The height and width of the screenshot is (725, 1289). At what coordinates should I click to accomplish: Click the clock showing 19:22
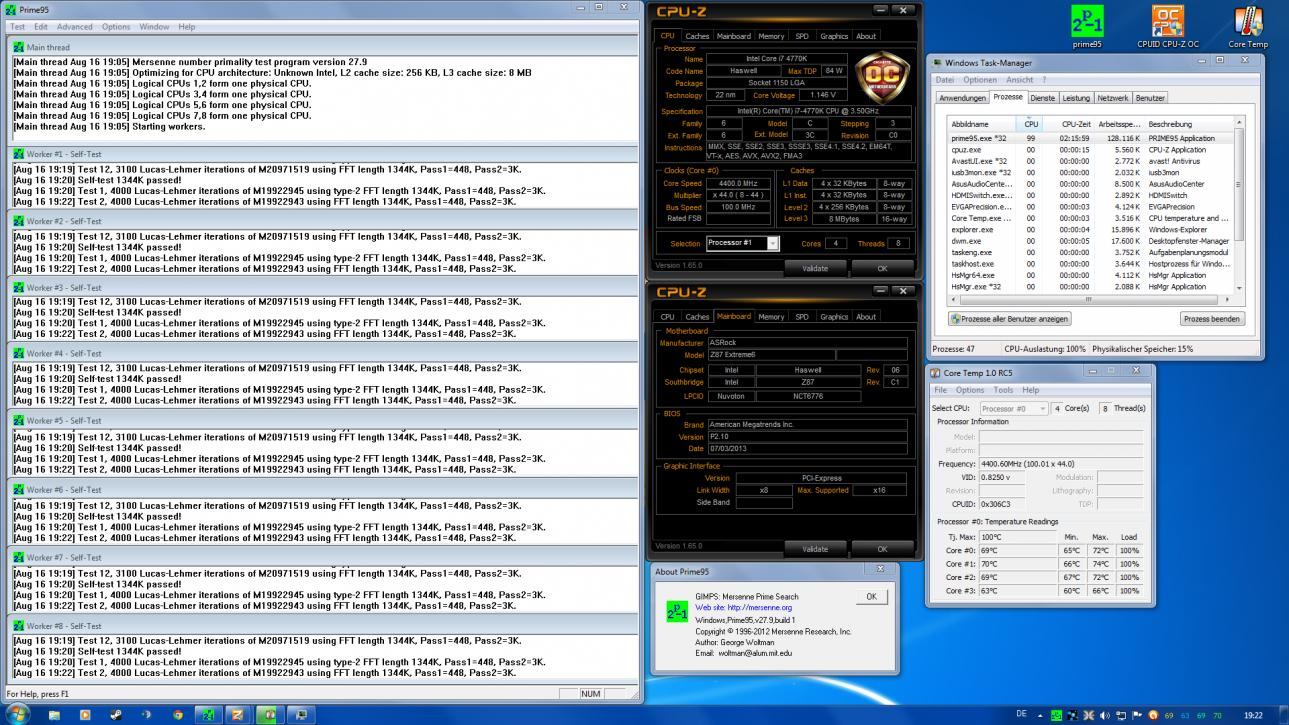1253,715
